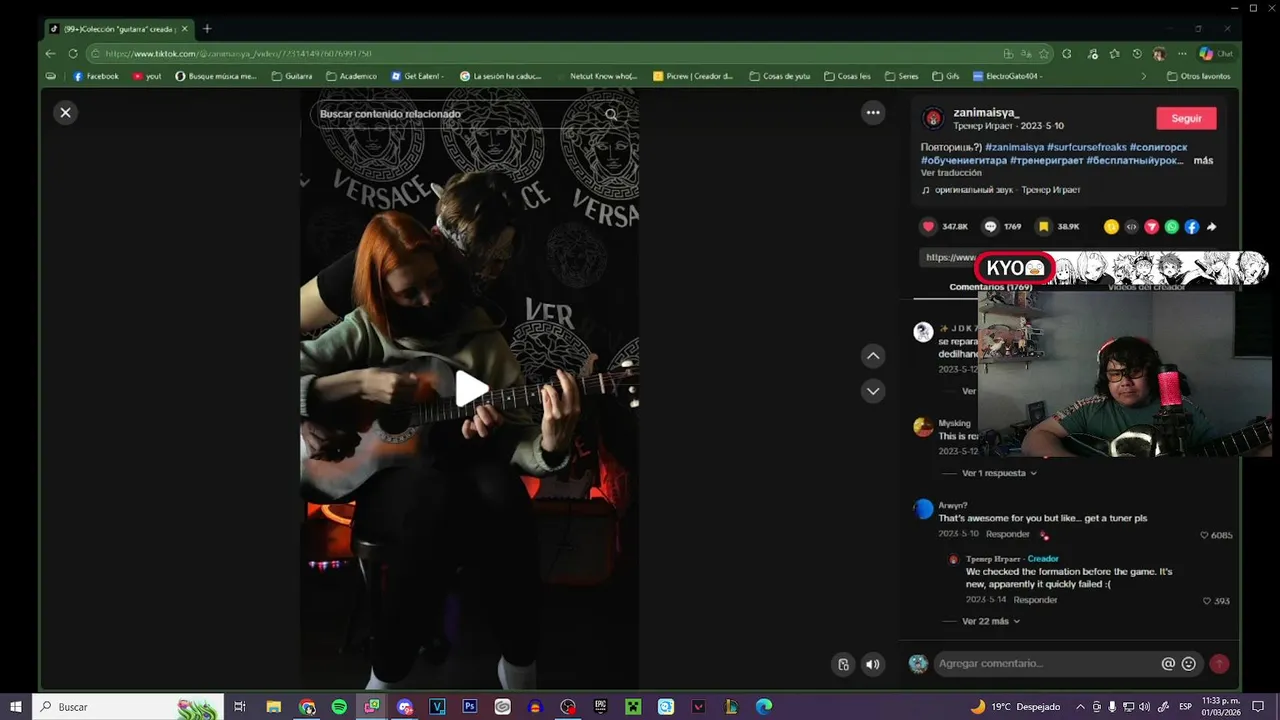Follow zanimaisya_ with Seguir button

pos(1186,118)
